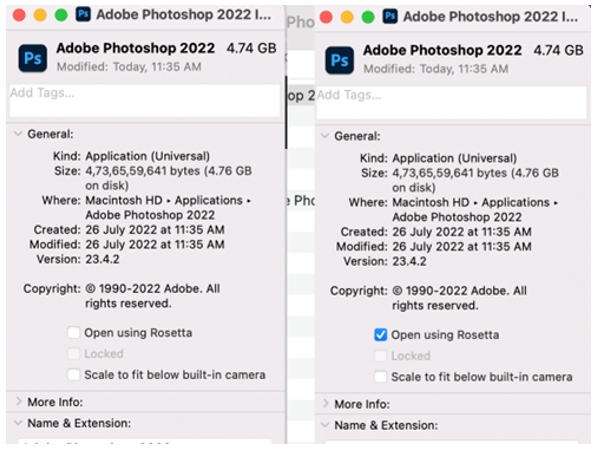Enable Scale to fit below camera in left window
Screen dimensions: 595x455
73,375
